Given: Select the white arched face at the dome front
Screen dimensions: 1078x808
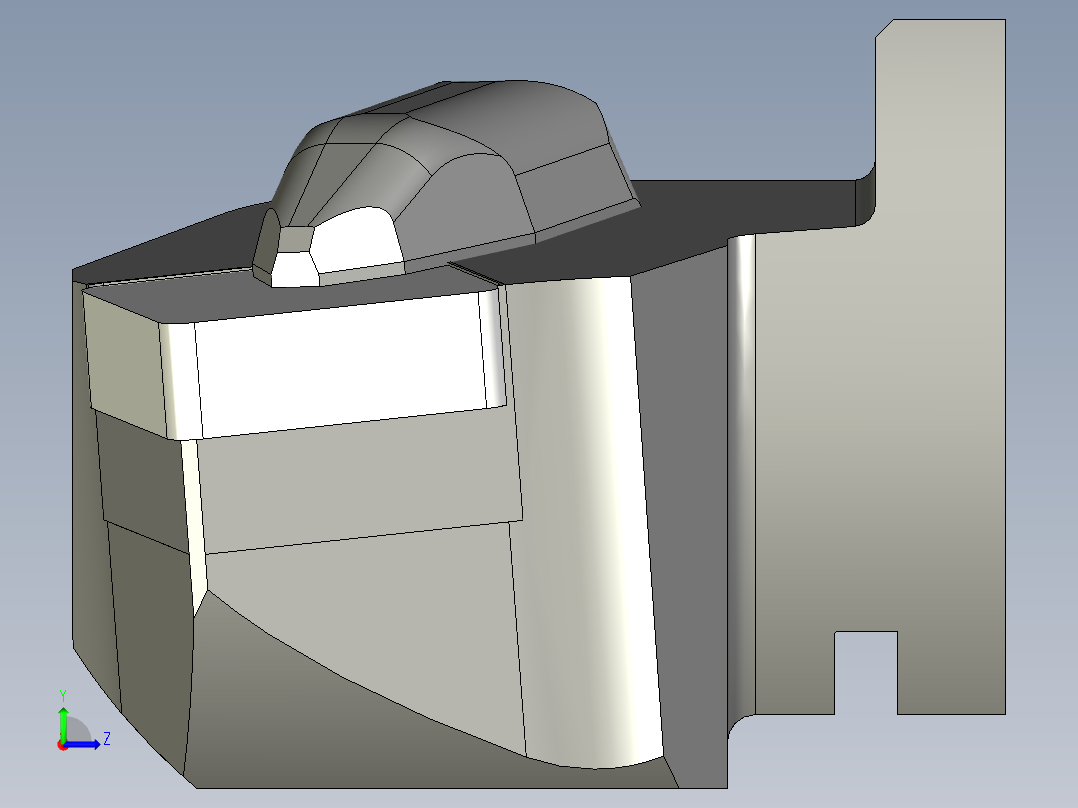Looking at the screenshot, I should click(x=359, y=239).
